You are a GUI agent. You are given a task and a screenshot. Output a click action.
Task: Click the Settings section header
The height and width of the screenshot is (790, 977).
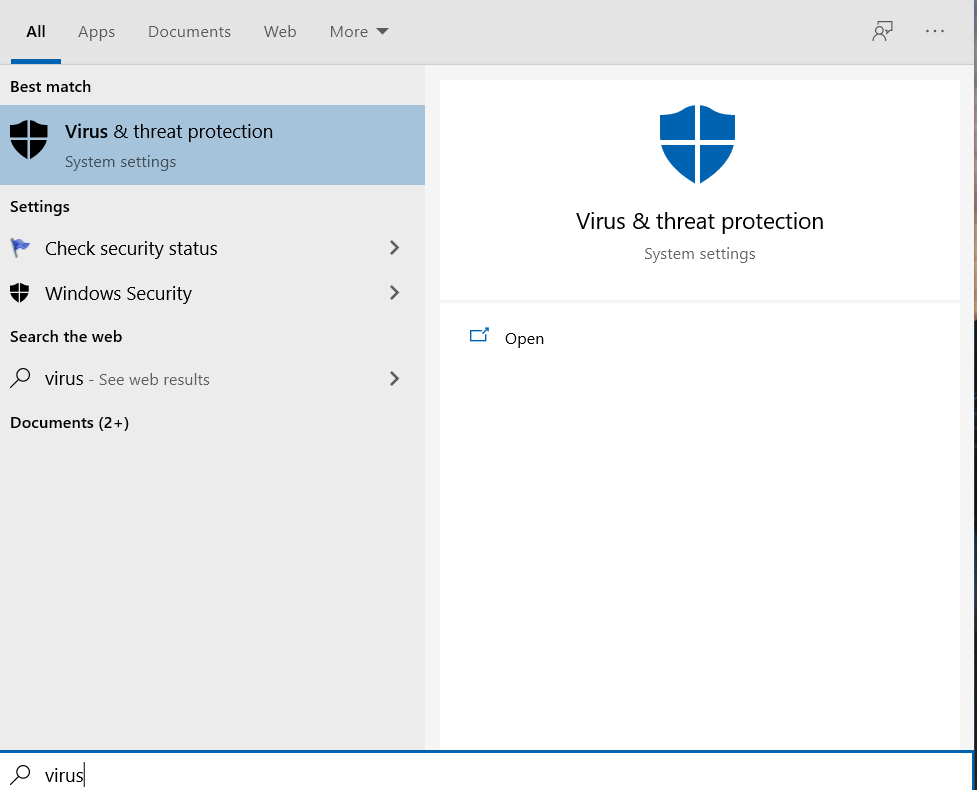40,206
